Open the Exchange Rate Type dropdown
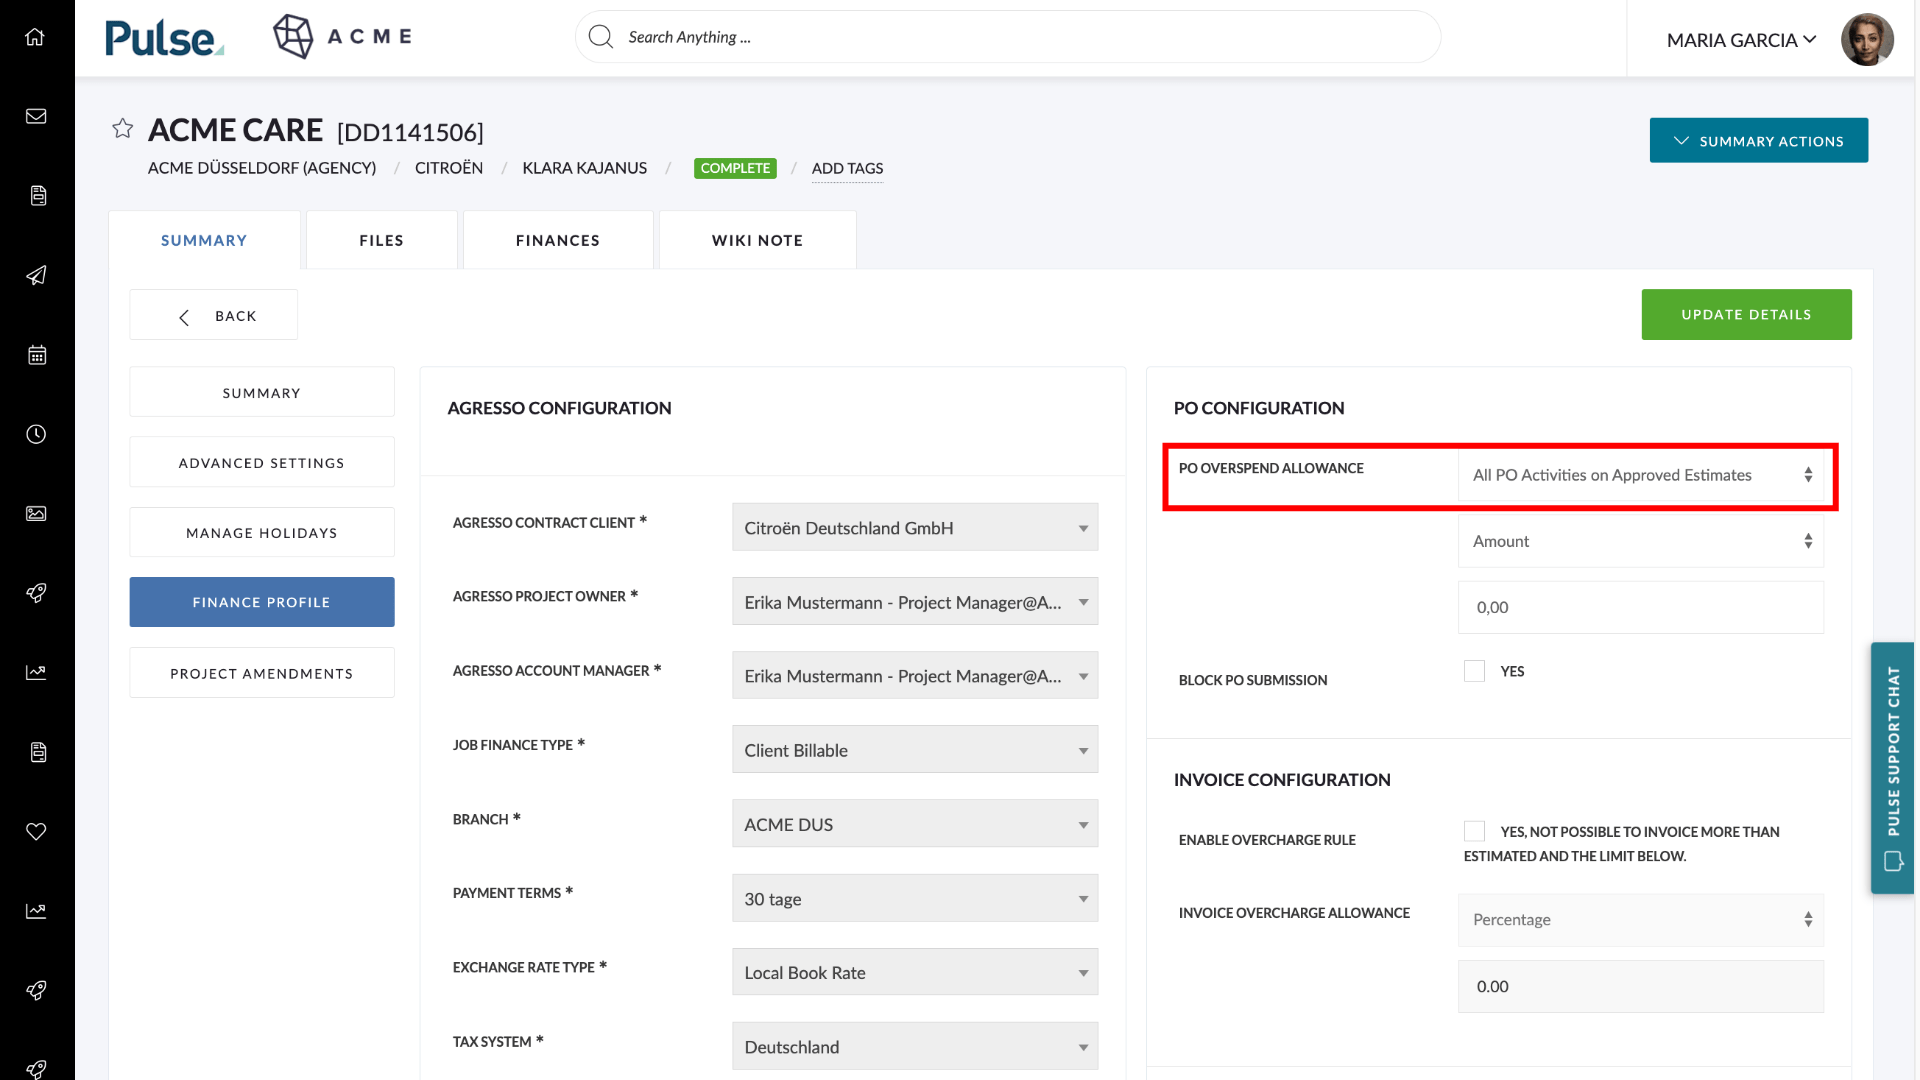The height and width of the screenshot is (1080, 1920). pyautogui.click(x=915, y=972)
